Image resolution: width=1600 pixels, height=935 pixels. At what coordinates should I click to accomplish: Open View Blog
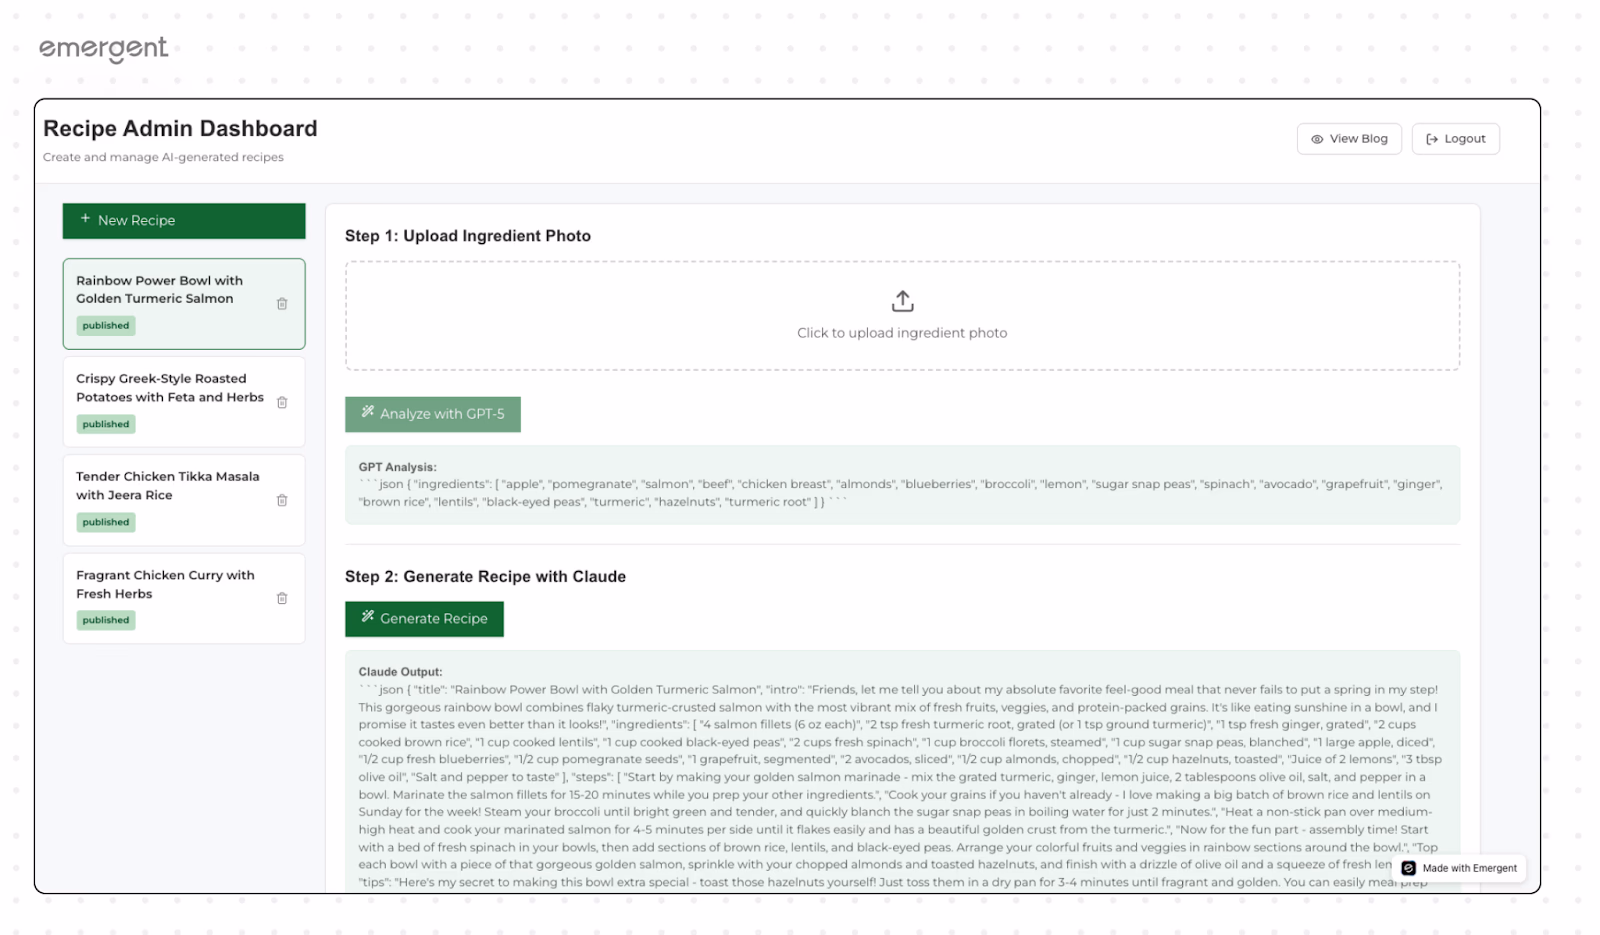[x=1349, y=139]
